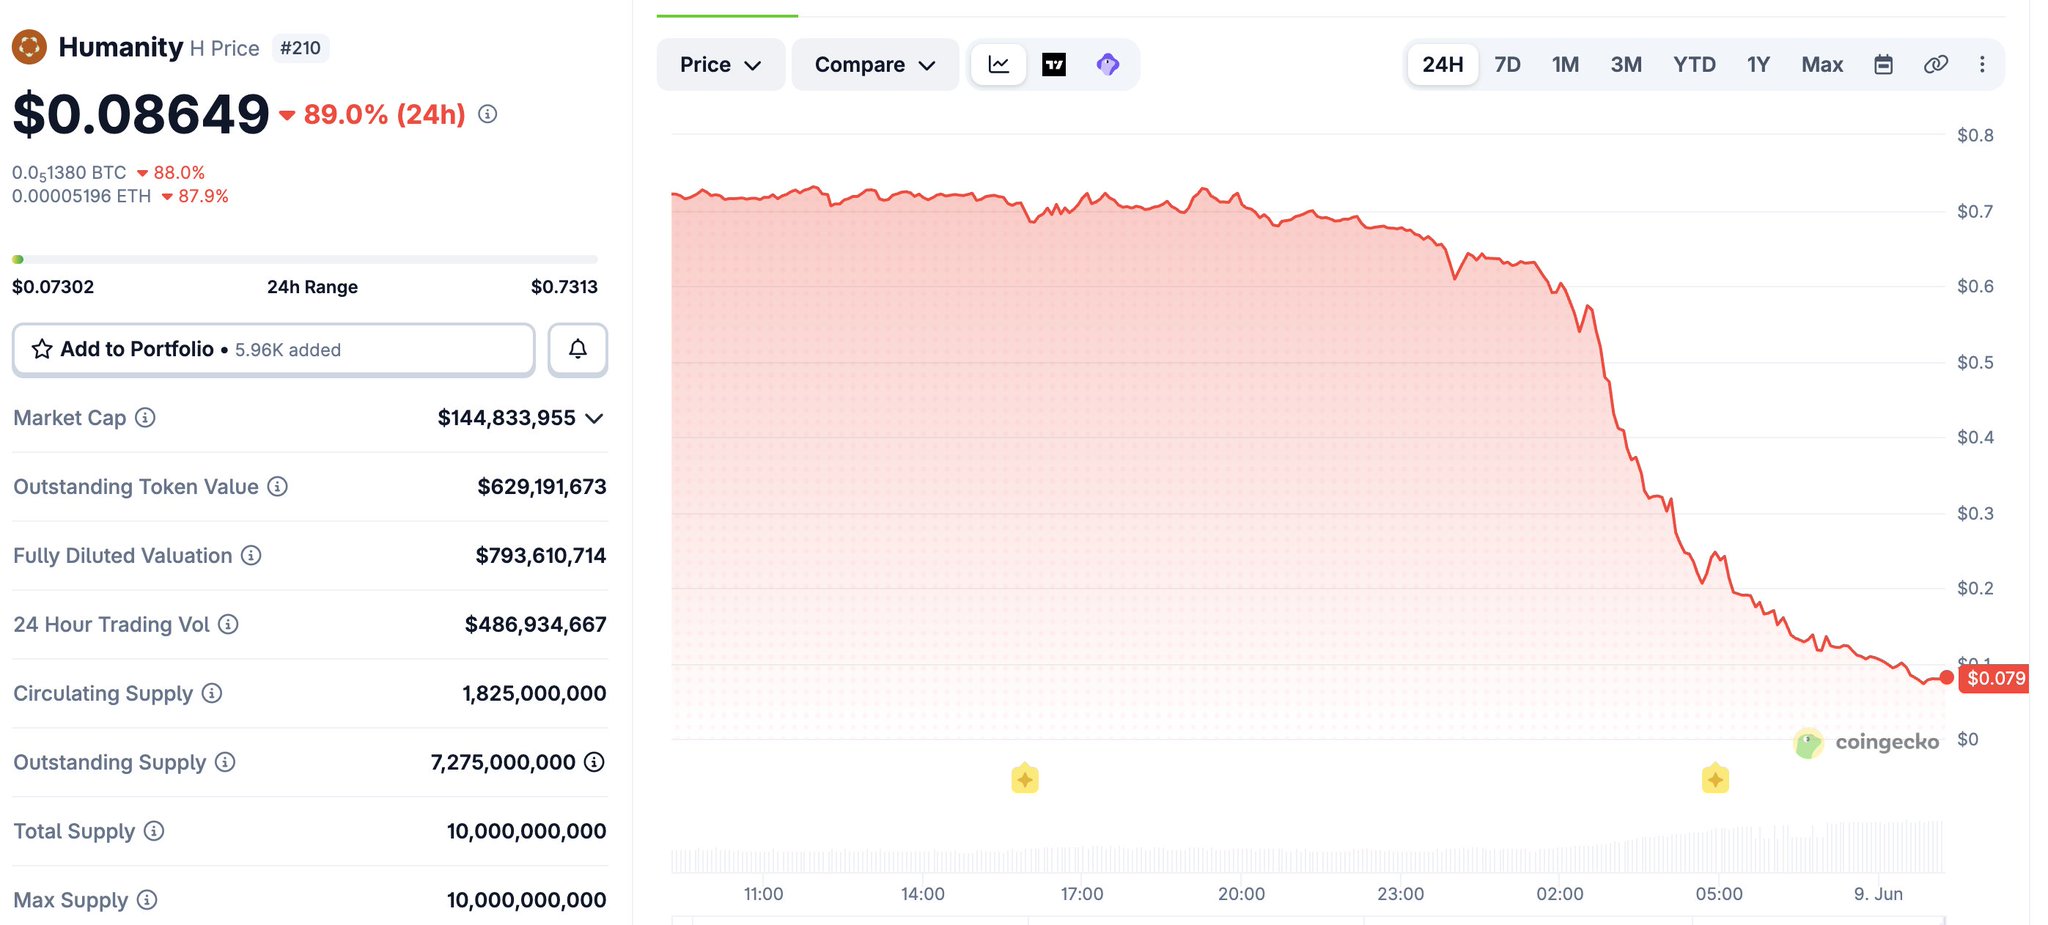Click the Add to Portfolio button
Viewport: 2048px width, 925px height.
pos(274,349)
